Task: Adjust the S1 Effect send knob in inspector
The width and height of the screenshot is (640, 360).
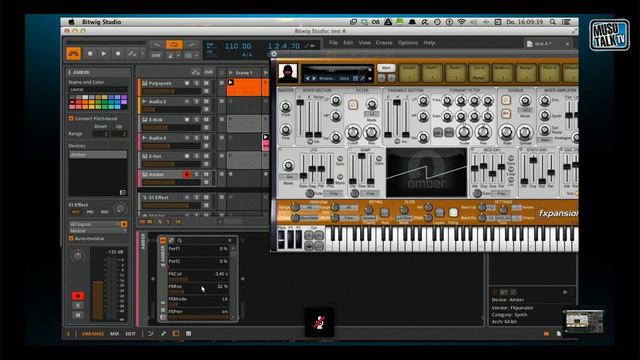Action: tap(120, 209)
